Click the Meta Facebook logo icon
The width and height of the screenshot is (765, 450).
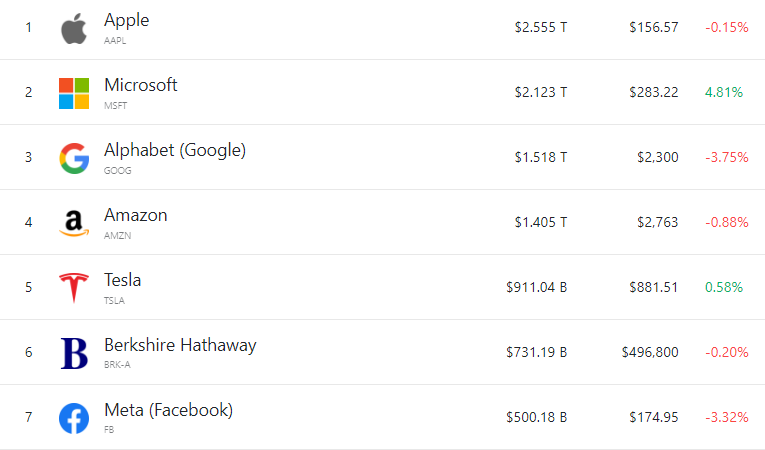(x=74, y=417)
